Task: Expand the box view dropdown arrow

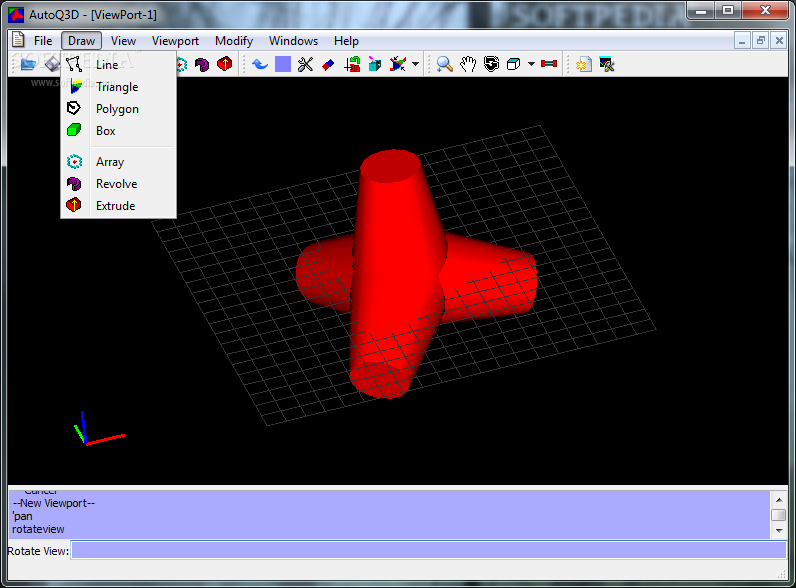Action: 531,64
